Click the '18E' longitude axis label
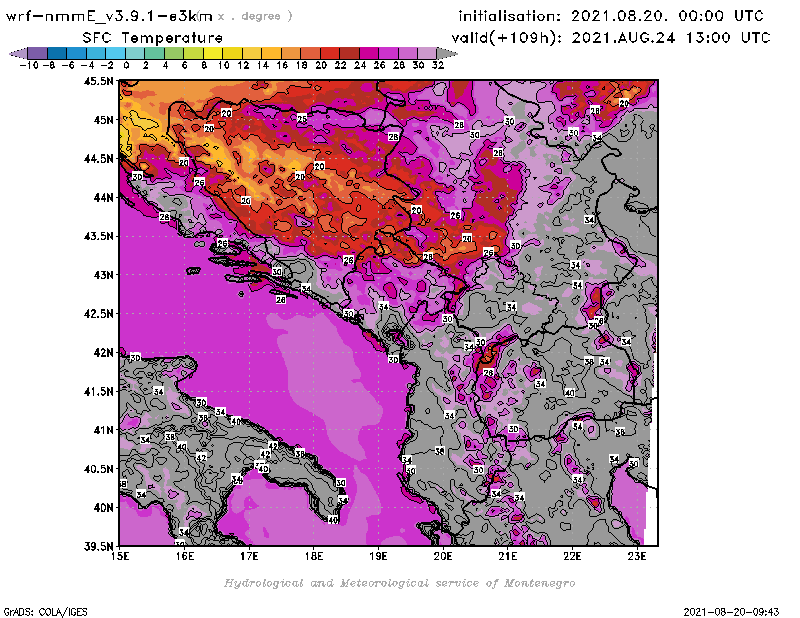The width and height of the screenshot is (800, 618). point(314,556)
